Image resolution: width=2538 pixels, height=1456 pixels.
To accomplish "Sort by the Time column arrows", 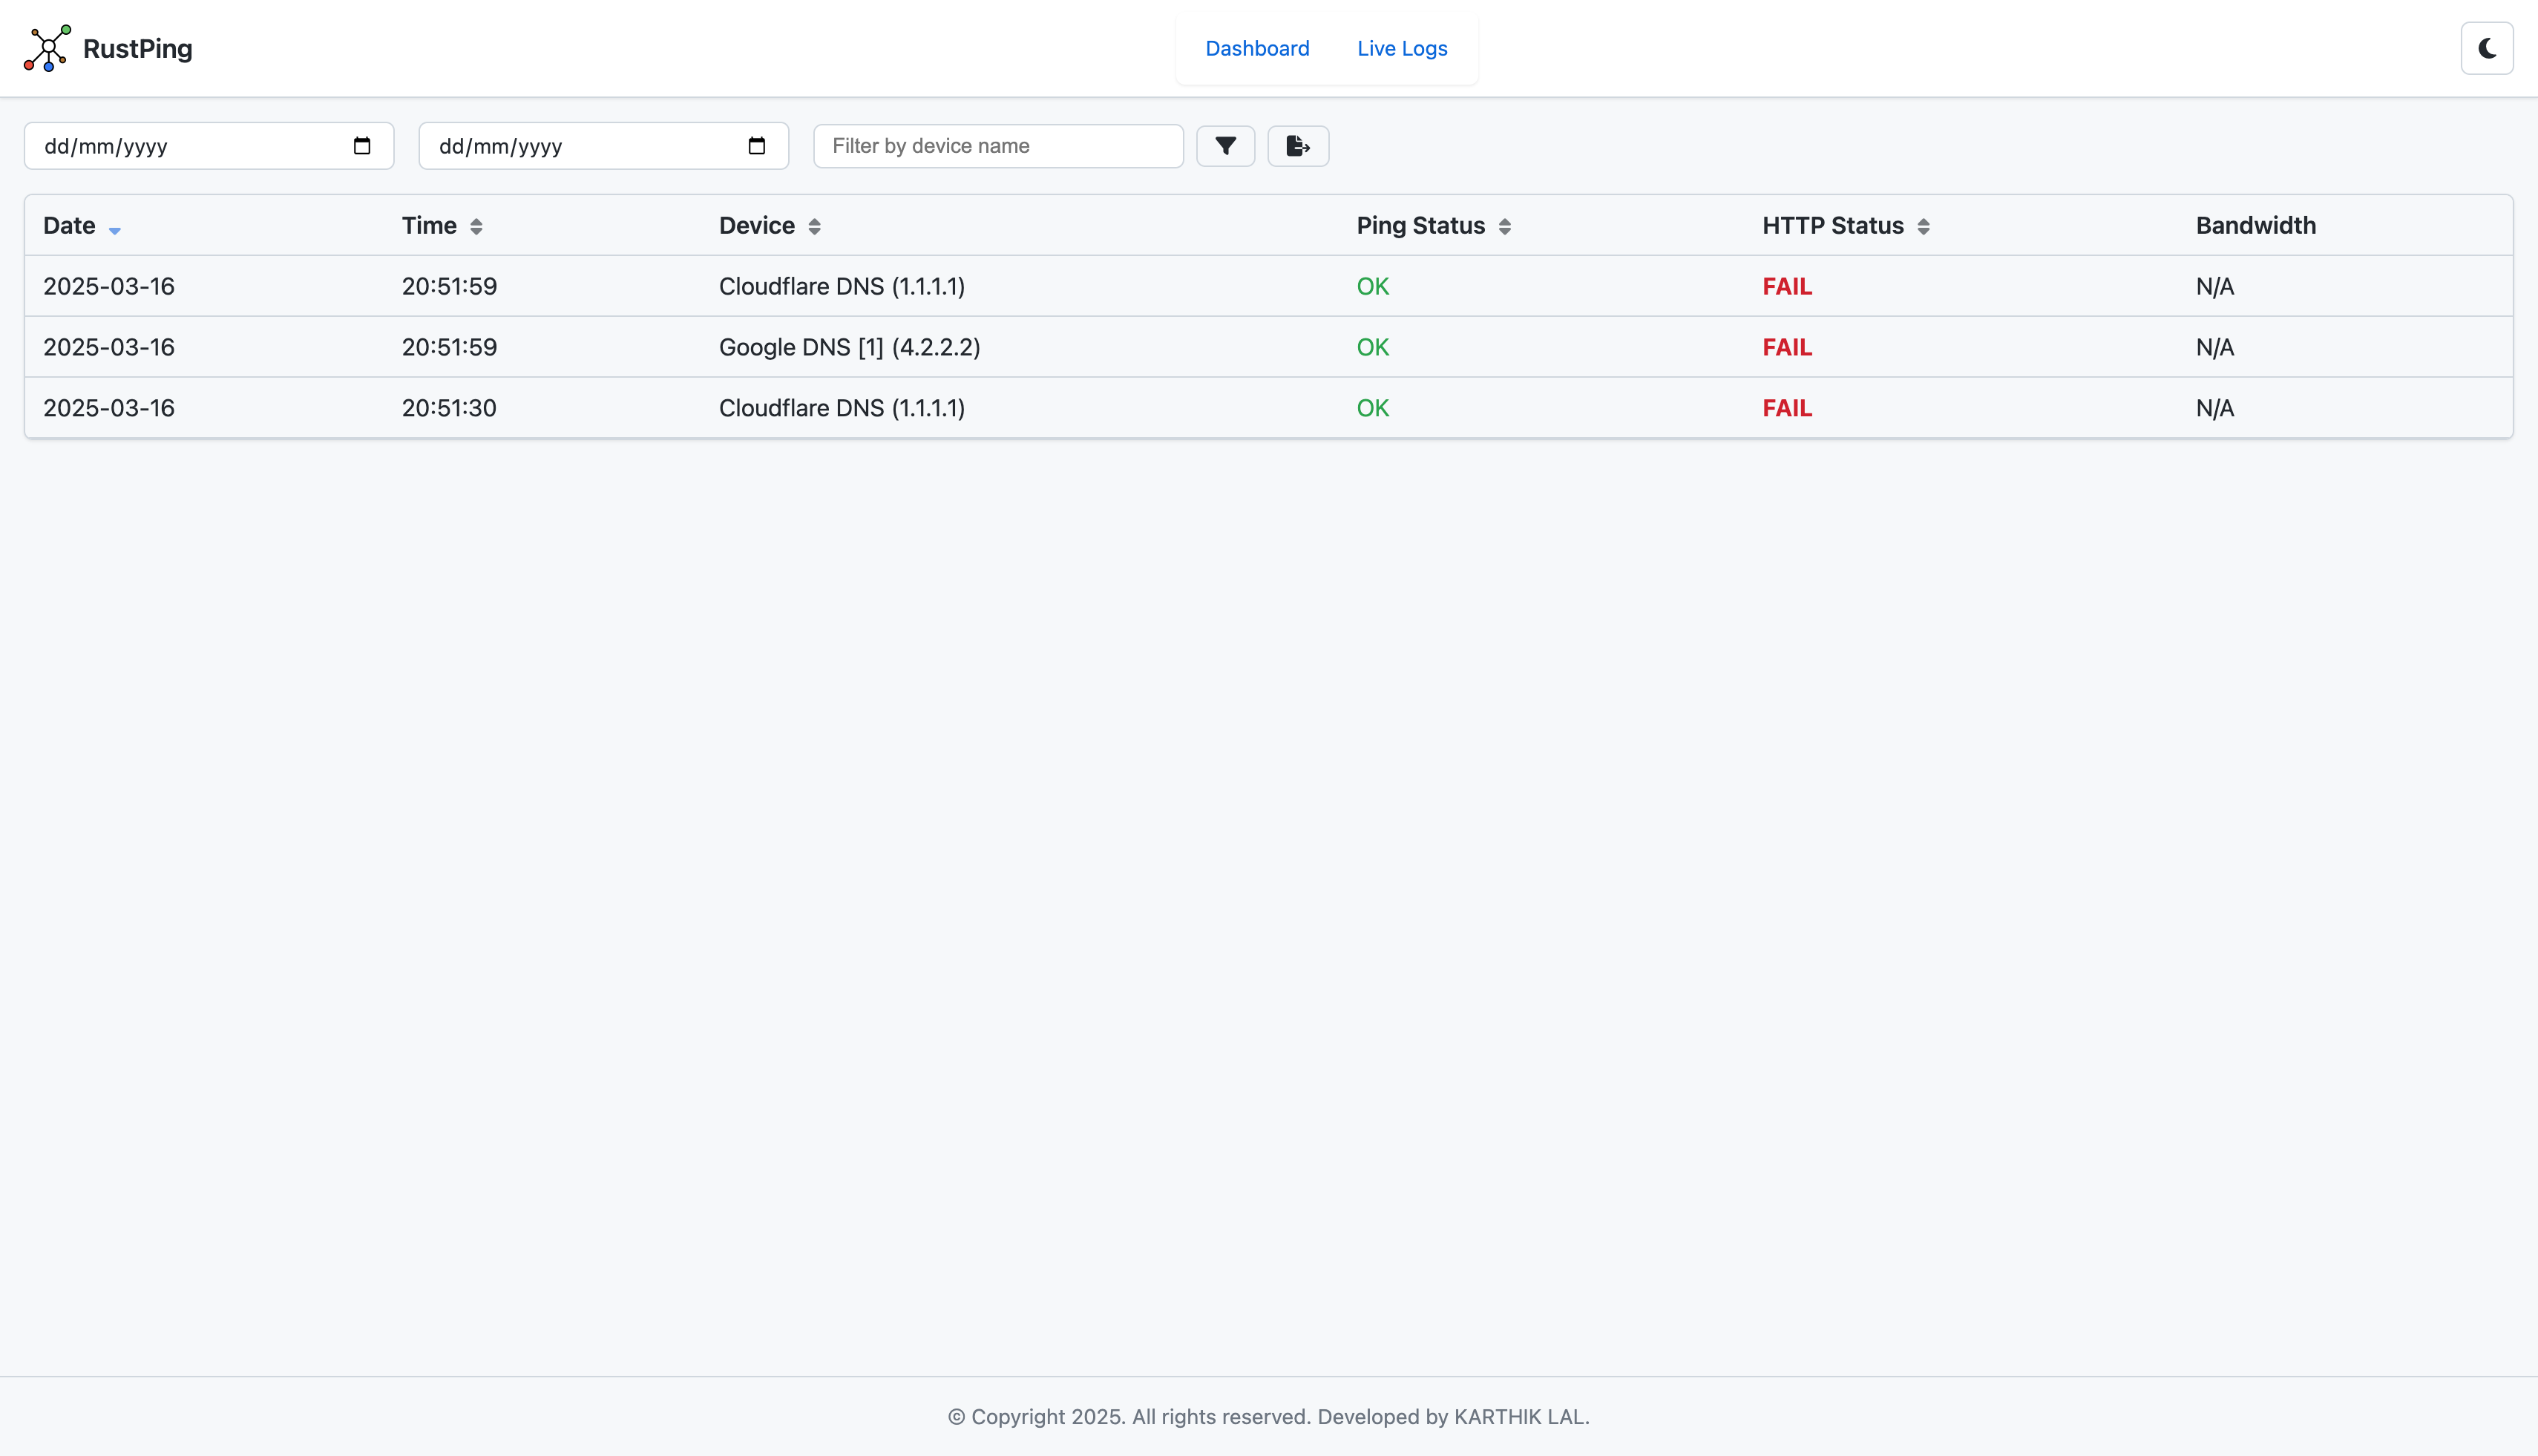I will click(476, 227).
